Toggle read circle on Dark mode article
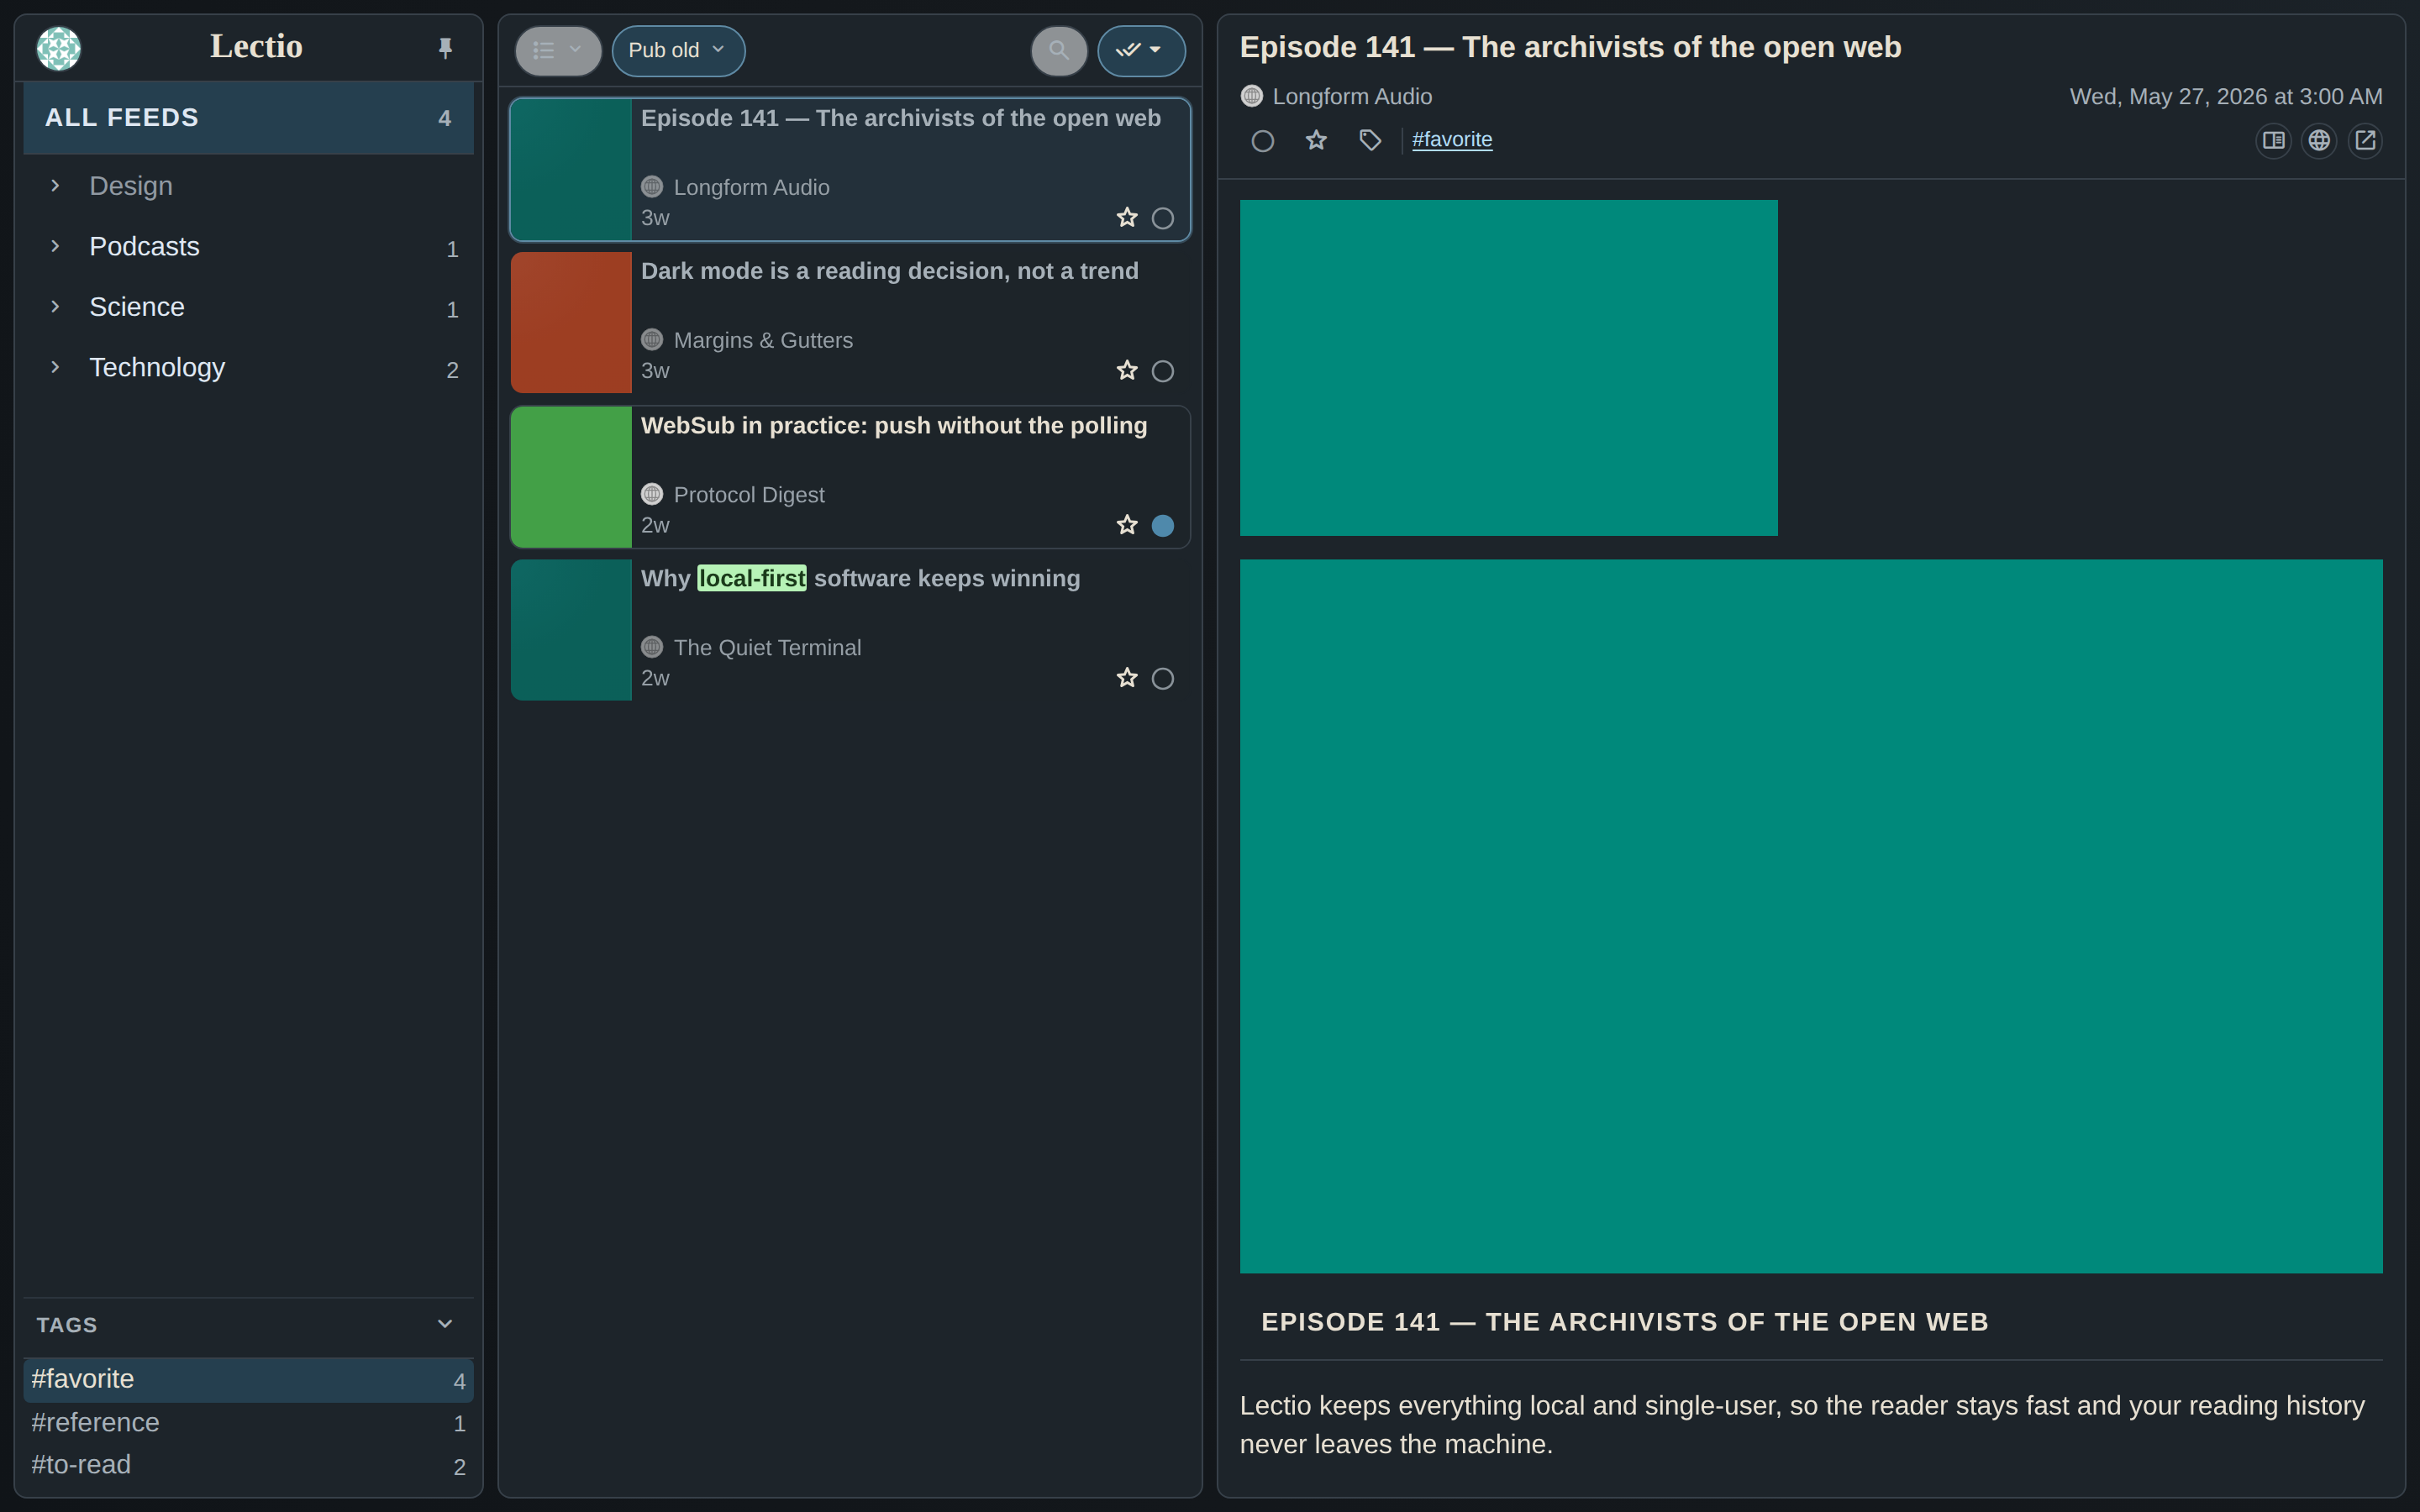The width and height of the screenshot is (2420, 1512). tap(1162, 371)
